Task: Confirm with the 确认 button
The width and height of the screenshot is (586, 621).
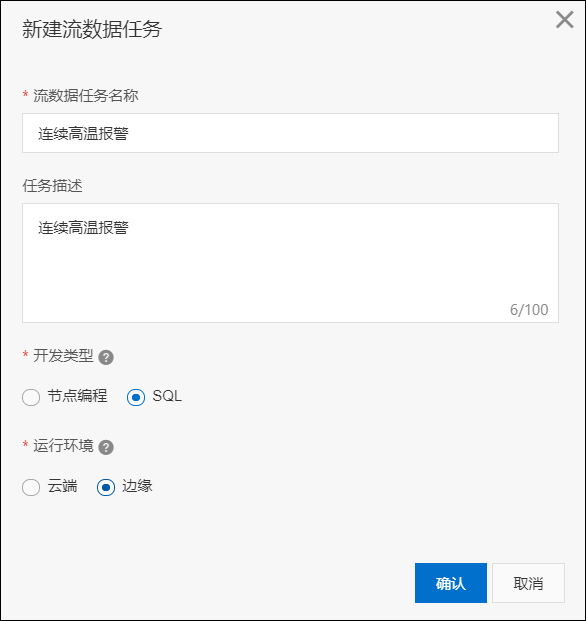Action: click(x=451, y=583)
